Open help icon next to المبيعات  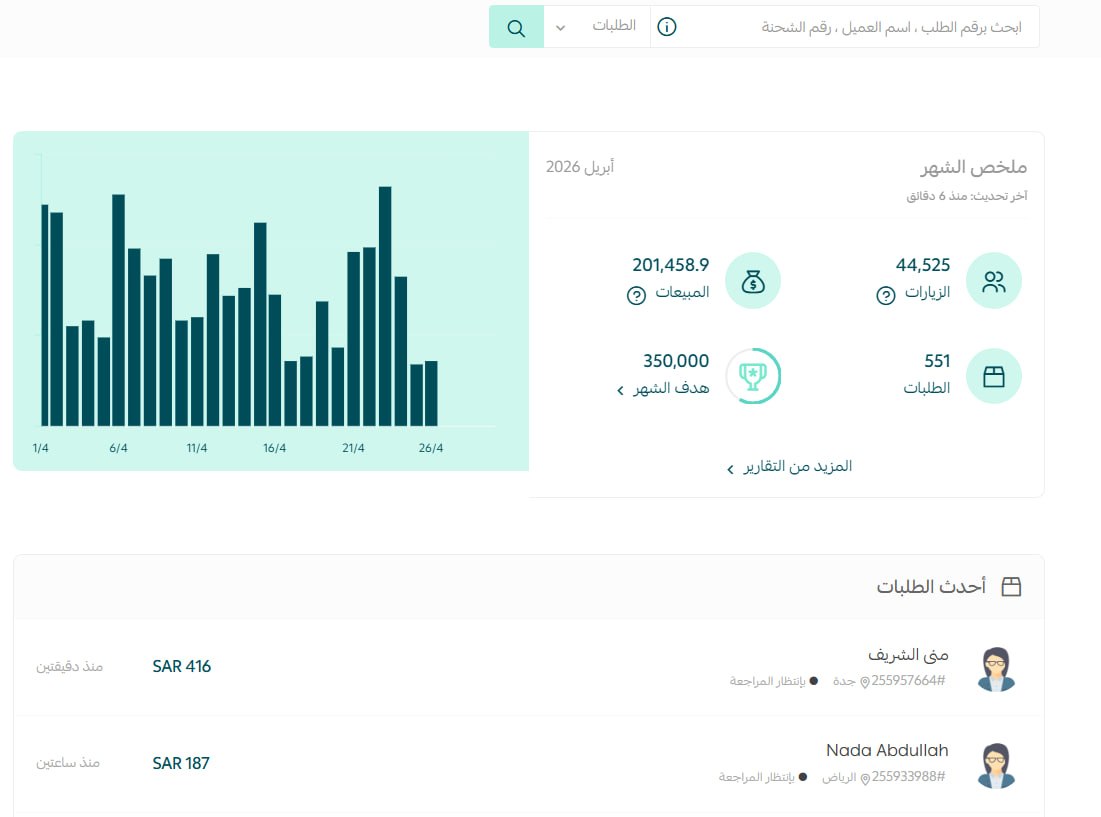pos(636,295)
